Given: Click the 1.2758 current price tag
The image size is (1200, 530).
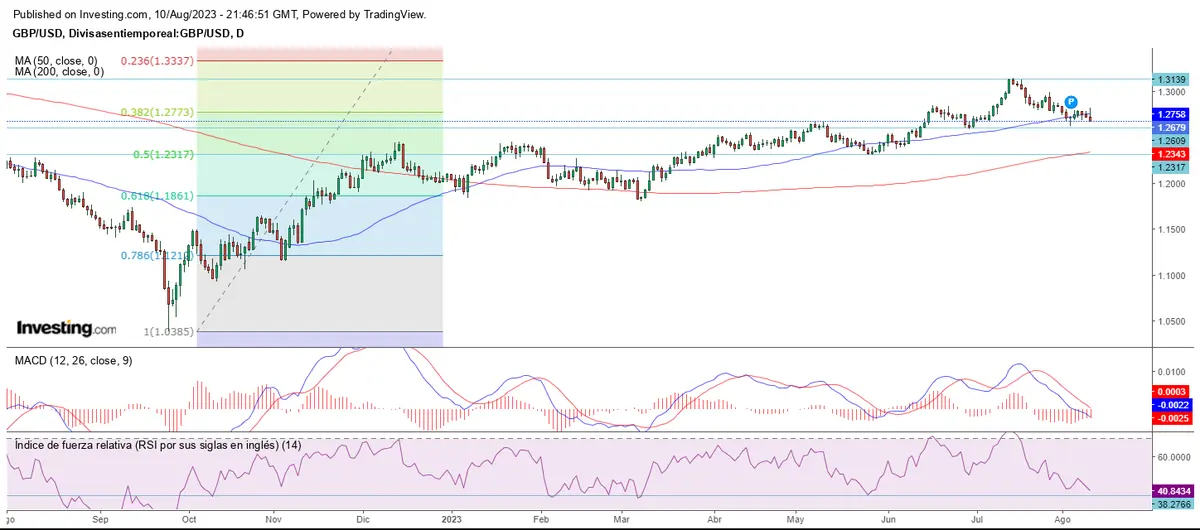Looking at the screenshot, I should point(1173,115).
